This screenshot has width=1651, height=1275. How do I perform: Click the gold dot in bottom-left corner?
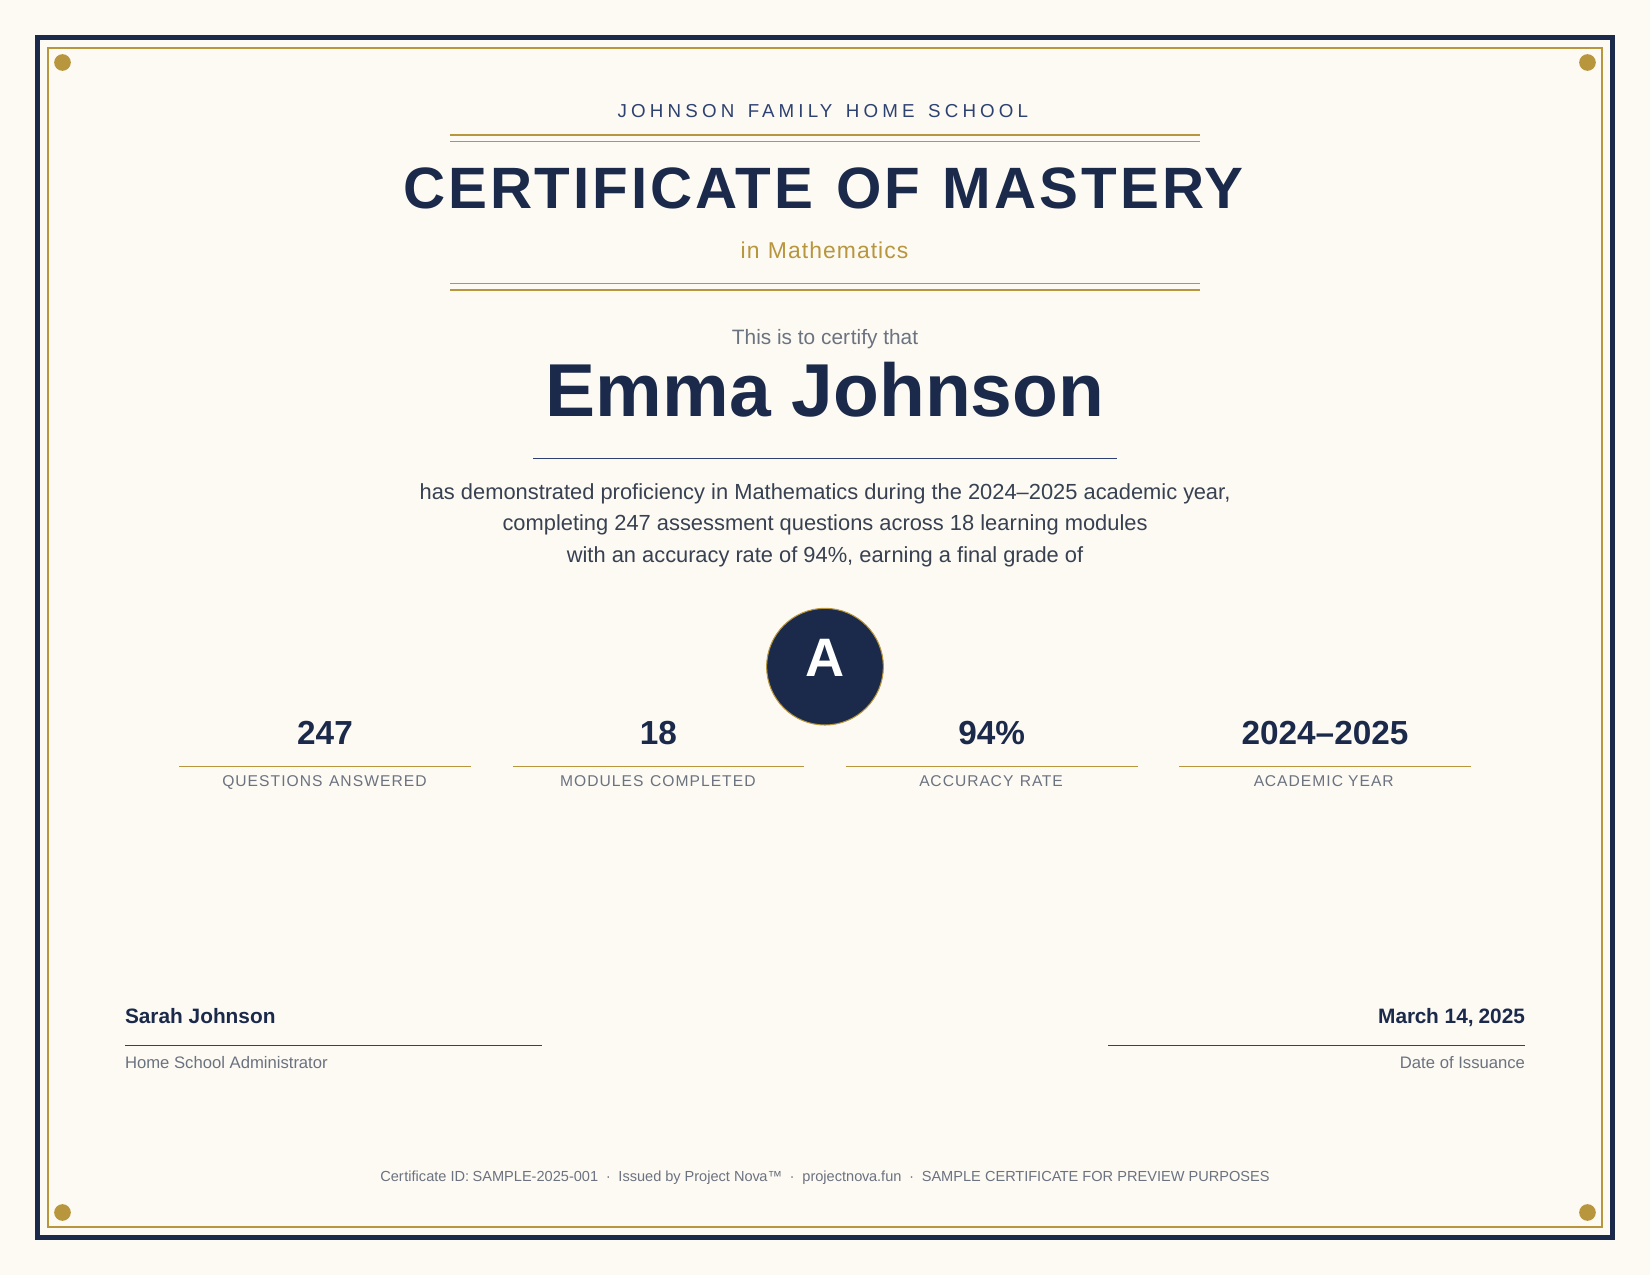click(x=63, y=1213)
